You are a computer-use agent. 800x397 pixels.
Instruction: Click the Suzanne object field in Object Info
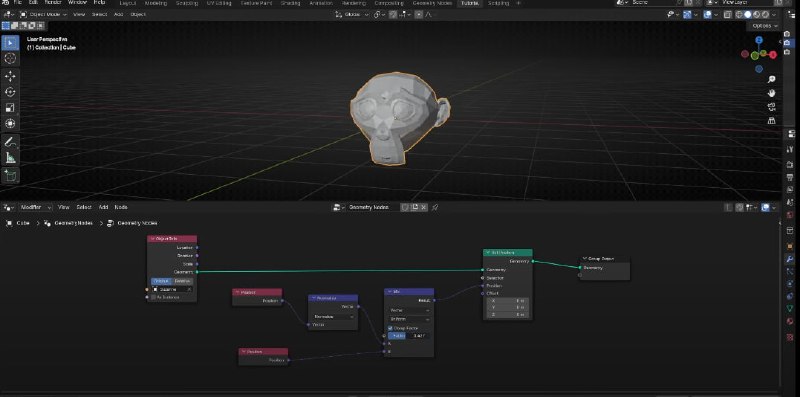(172, 289)
